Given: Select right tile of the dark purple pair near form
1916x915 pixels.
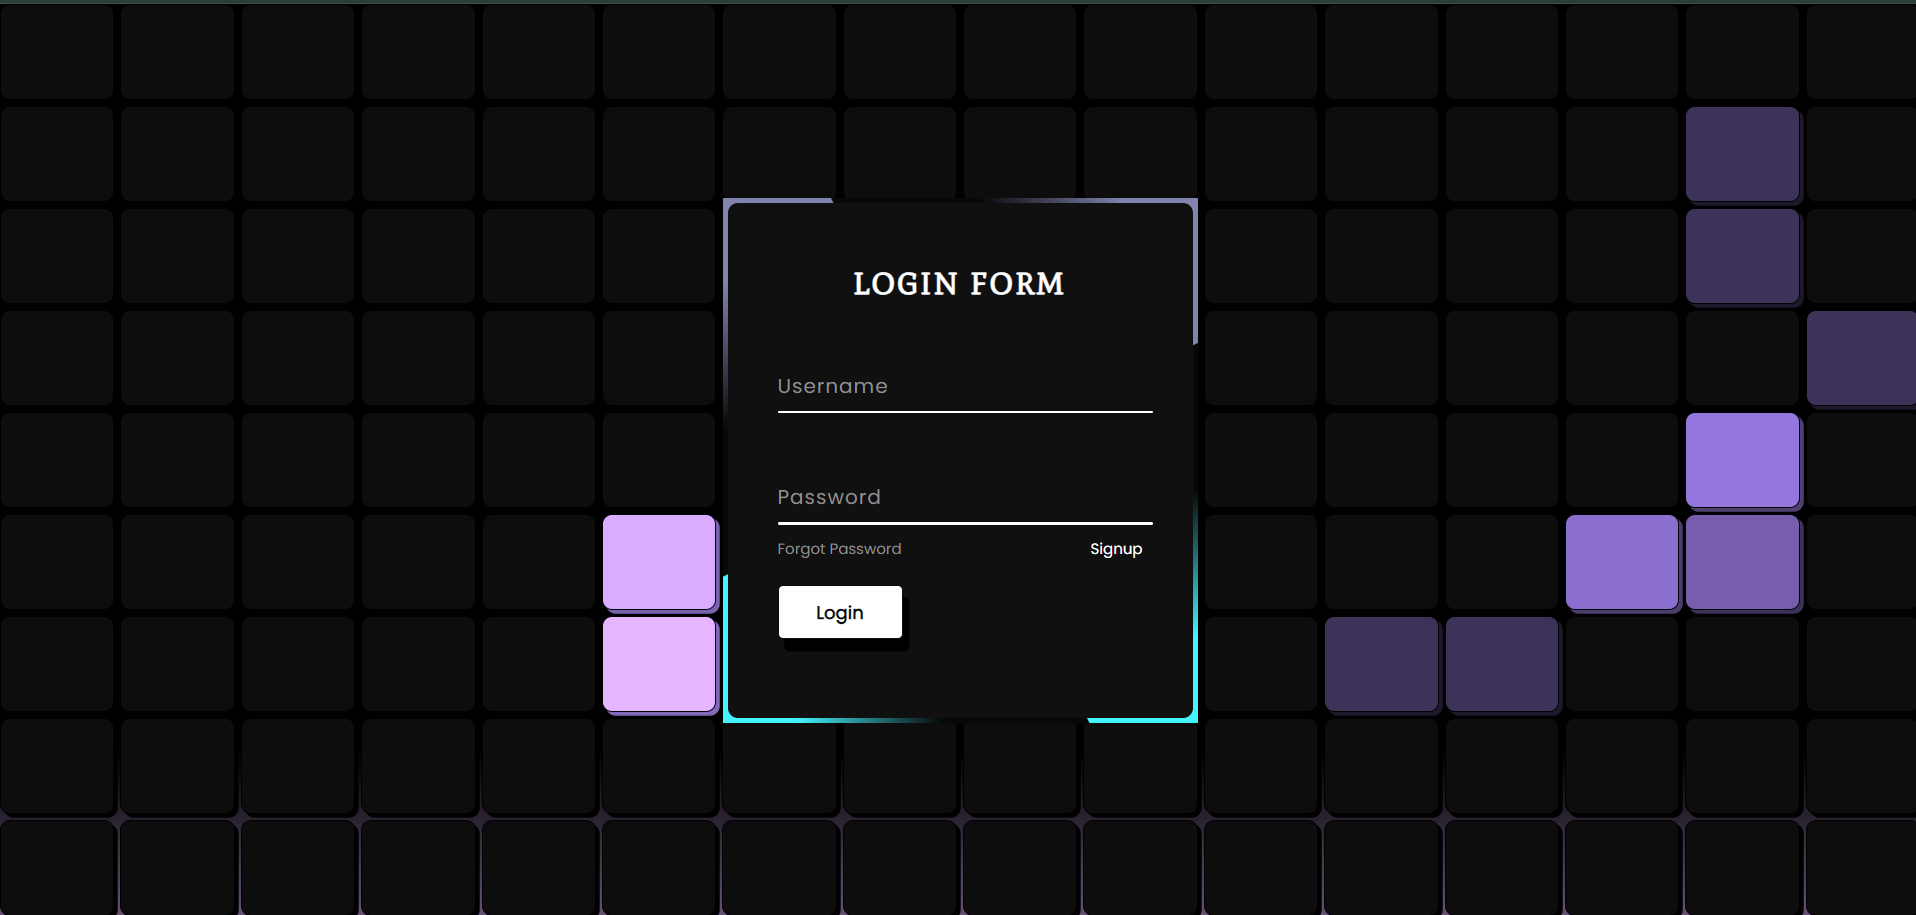Looking at the screenshot, I should click(x=1501, y=663).
